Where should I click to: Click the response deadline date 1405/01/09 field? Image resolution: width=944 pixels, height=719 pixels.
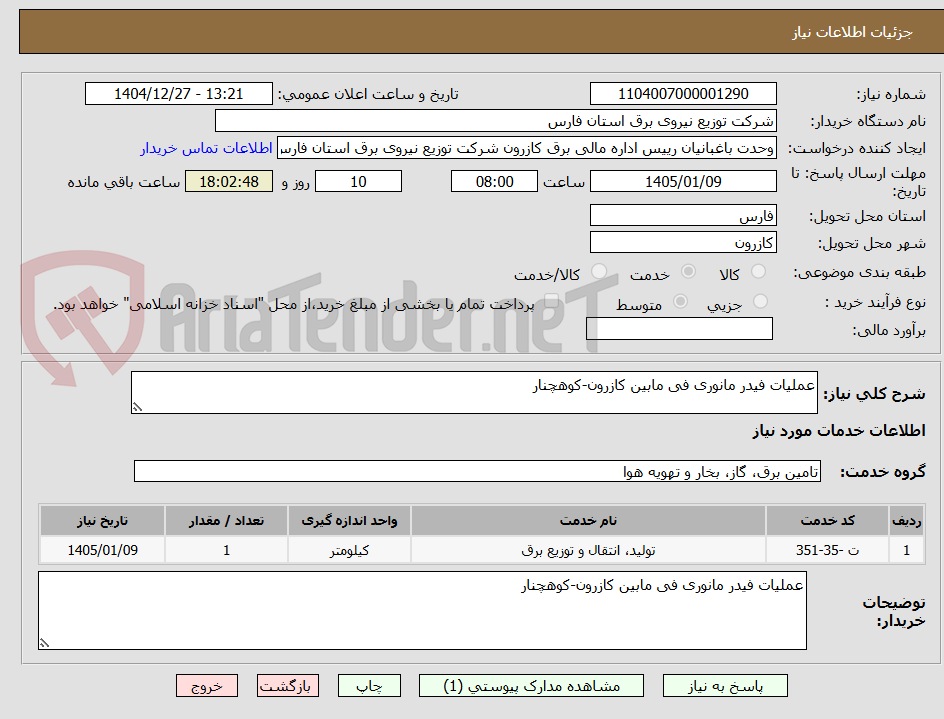[x=683, y=181]
